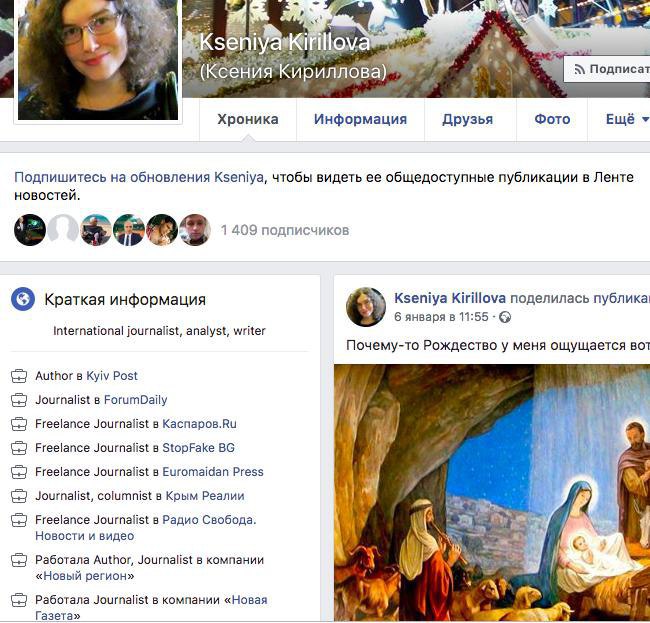The image size is (650, 623).
Task: Click the briefcase icon beside Kyiv Post
Action: [x=19, y=376]
